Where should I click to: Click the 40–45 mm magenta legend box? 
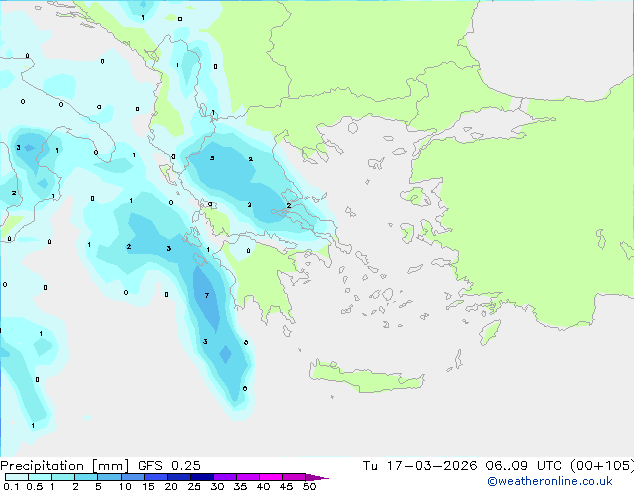click(271, 477)
